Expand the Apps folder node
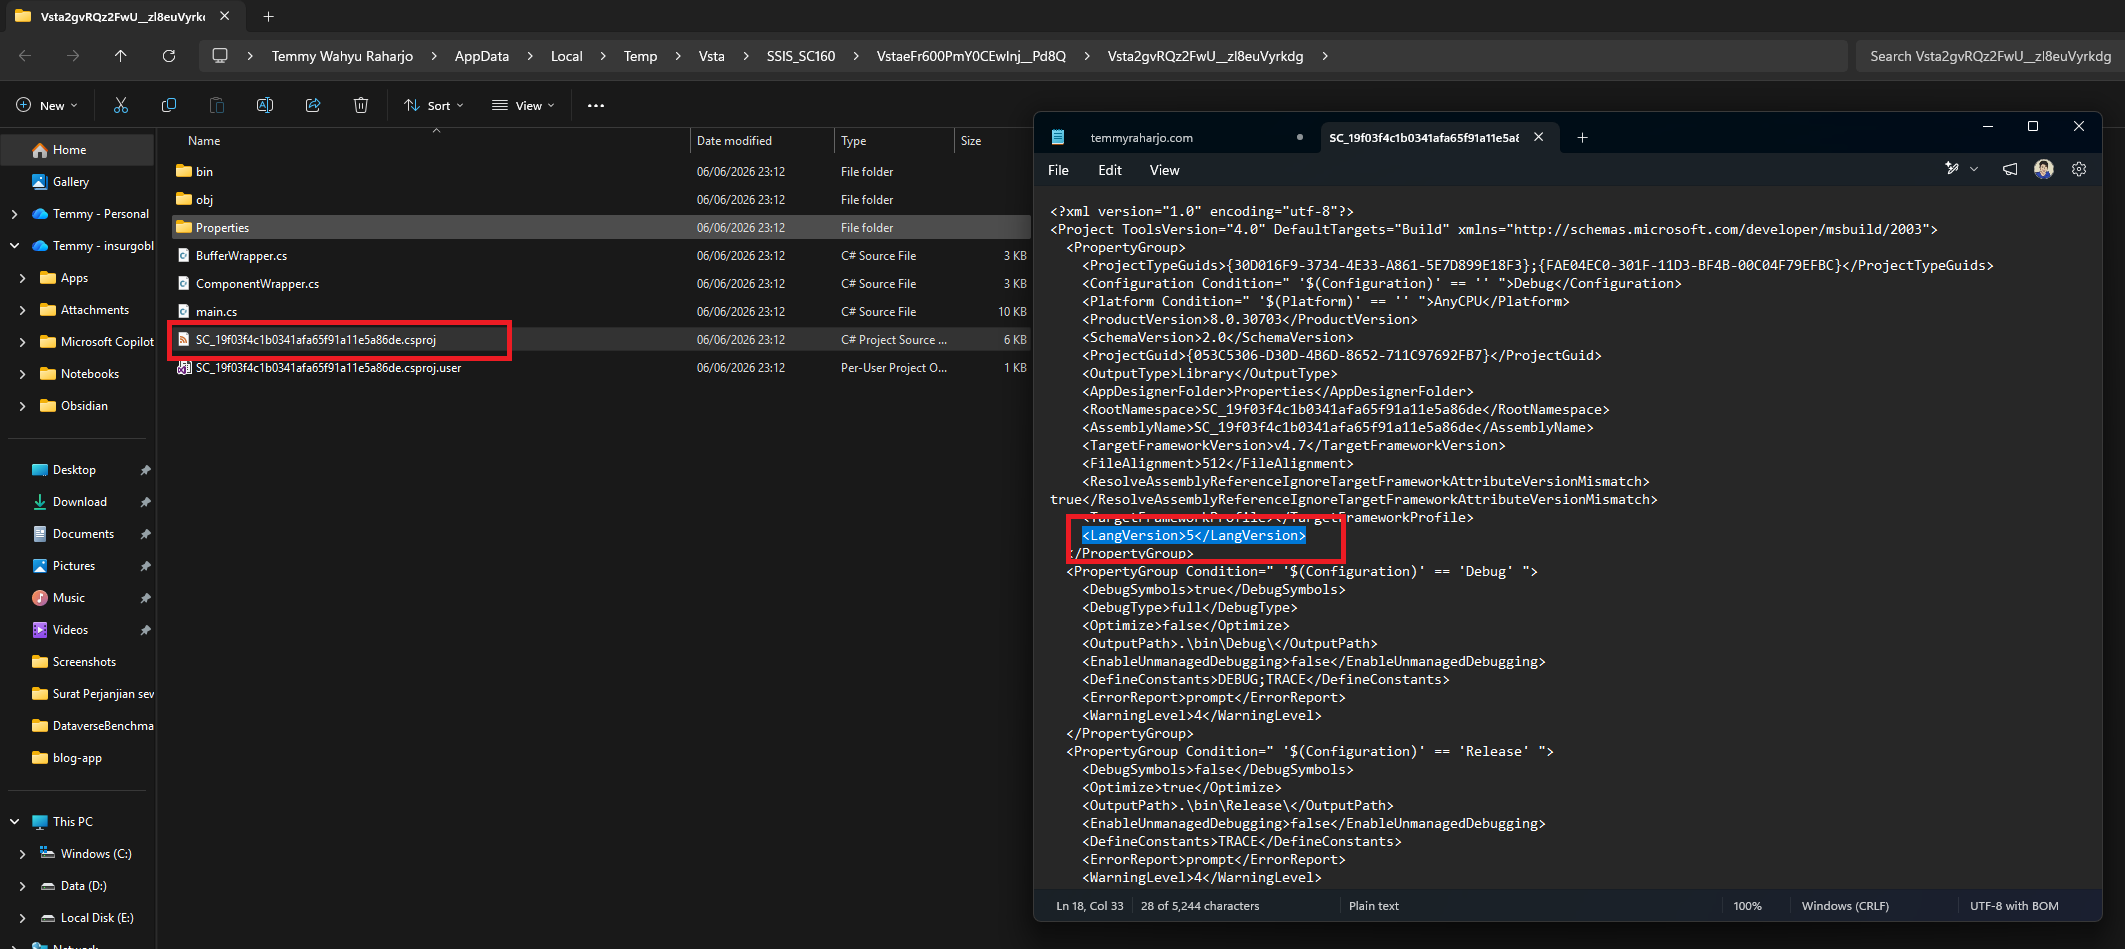The image size is (2125, 949). click(22, 278)
